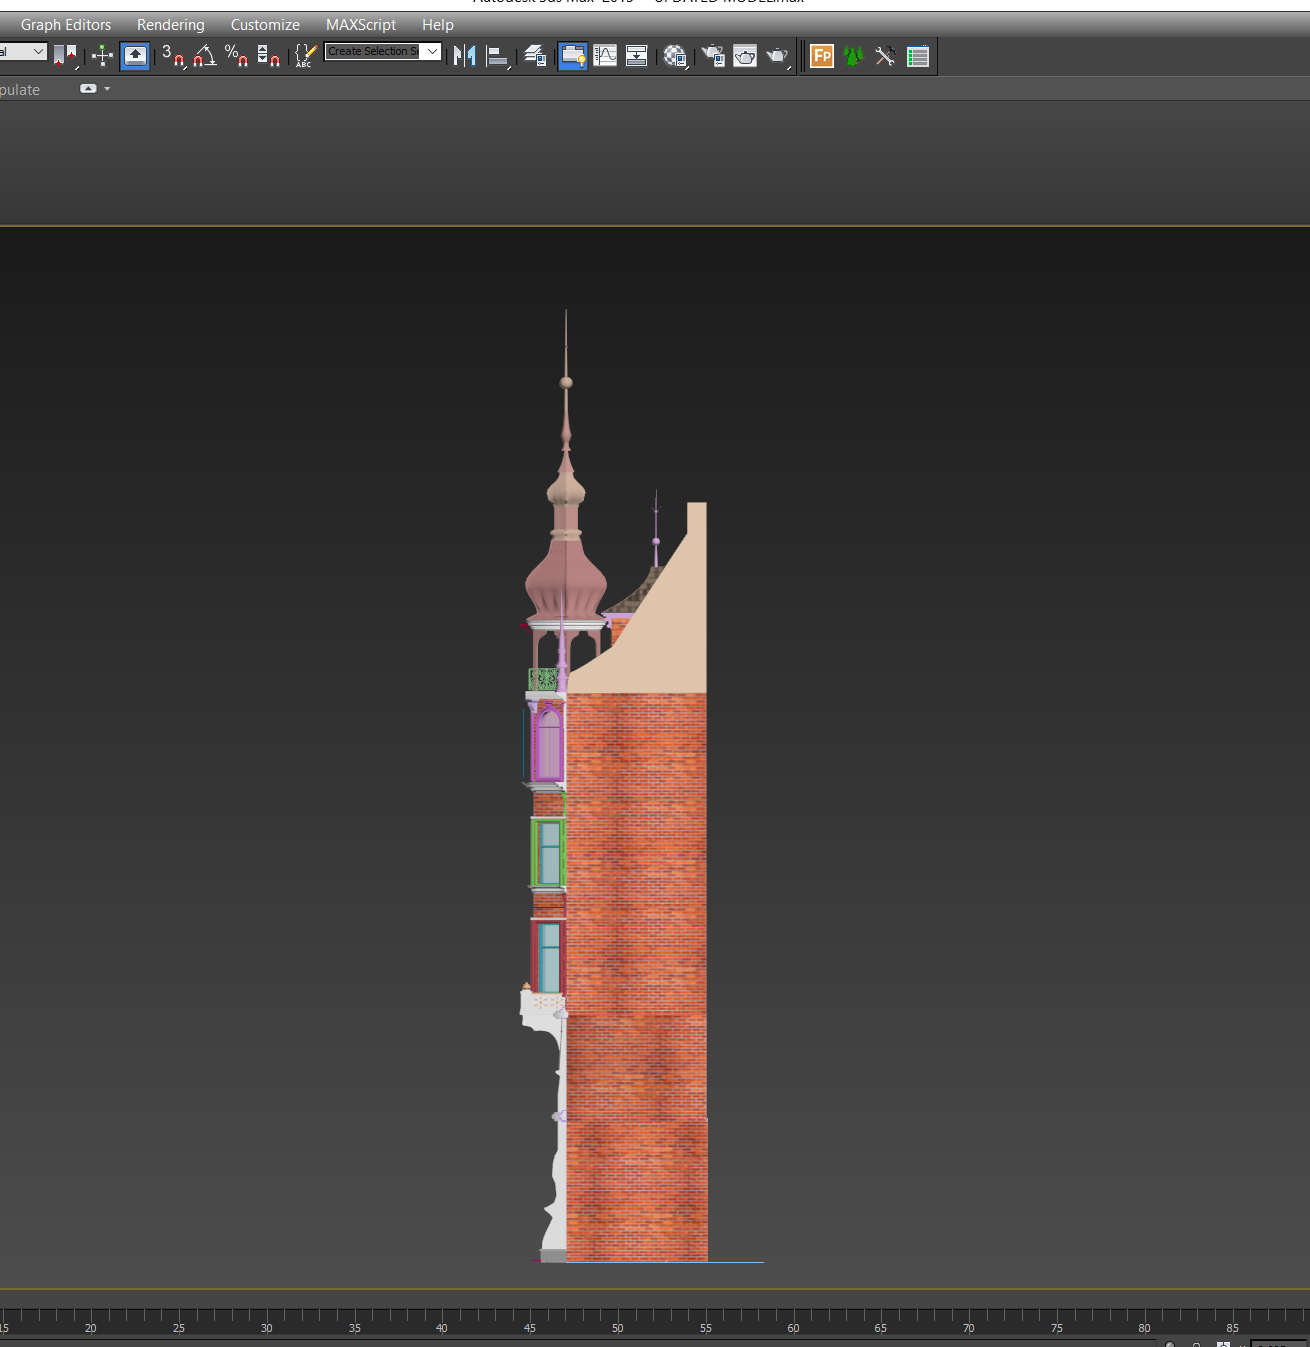Toggle the Angle Snap button
Image resolution: width=1310 pixels, height=1347 pixels.
tap(205, 56)
